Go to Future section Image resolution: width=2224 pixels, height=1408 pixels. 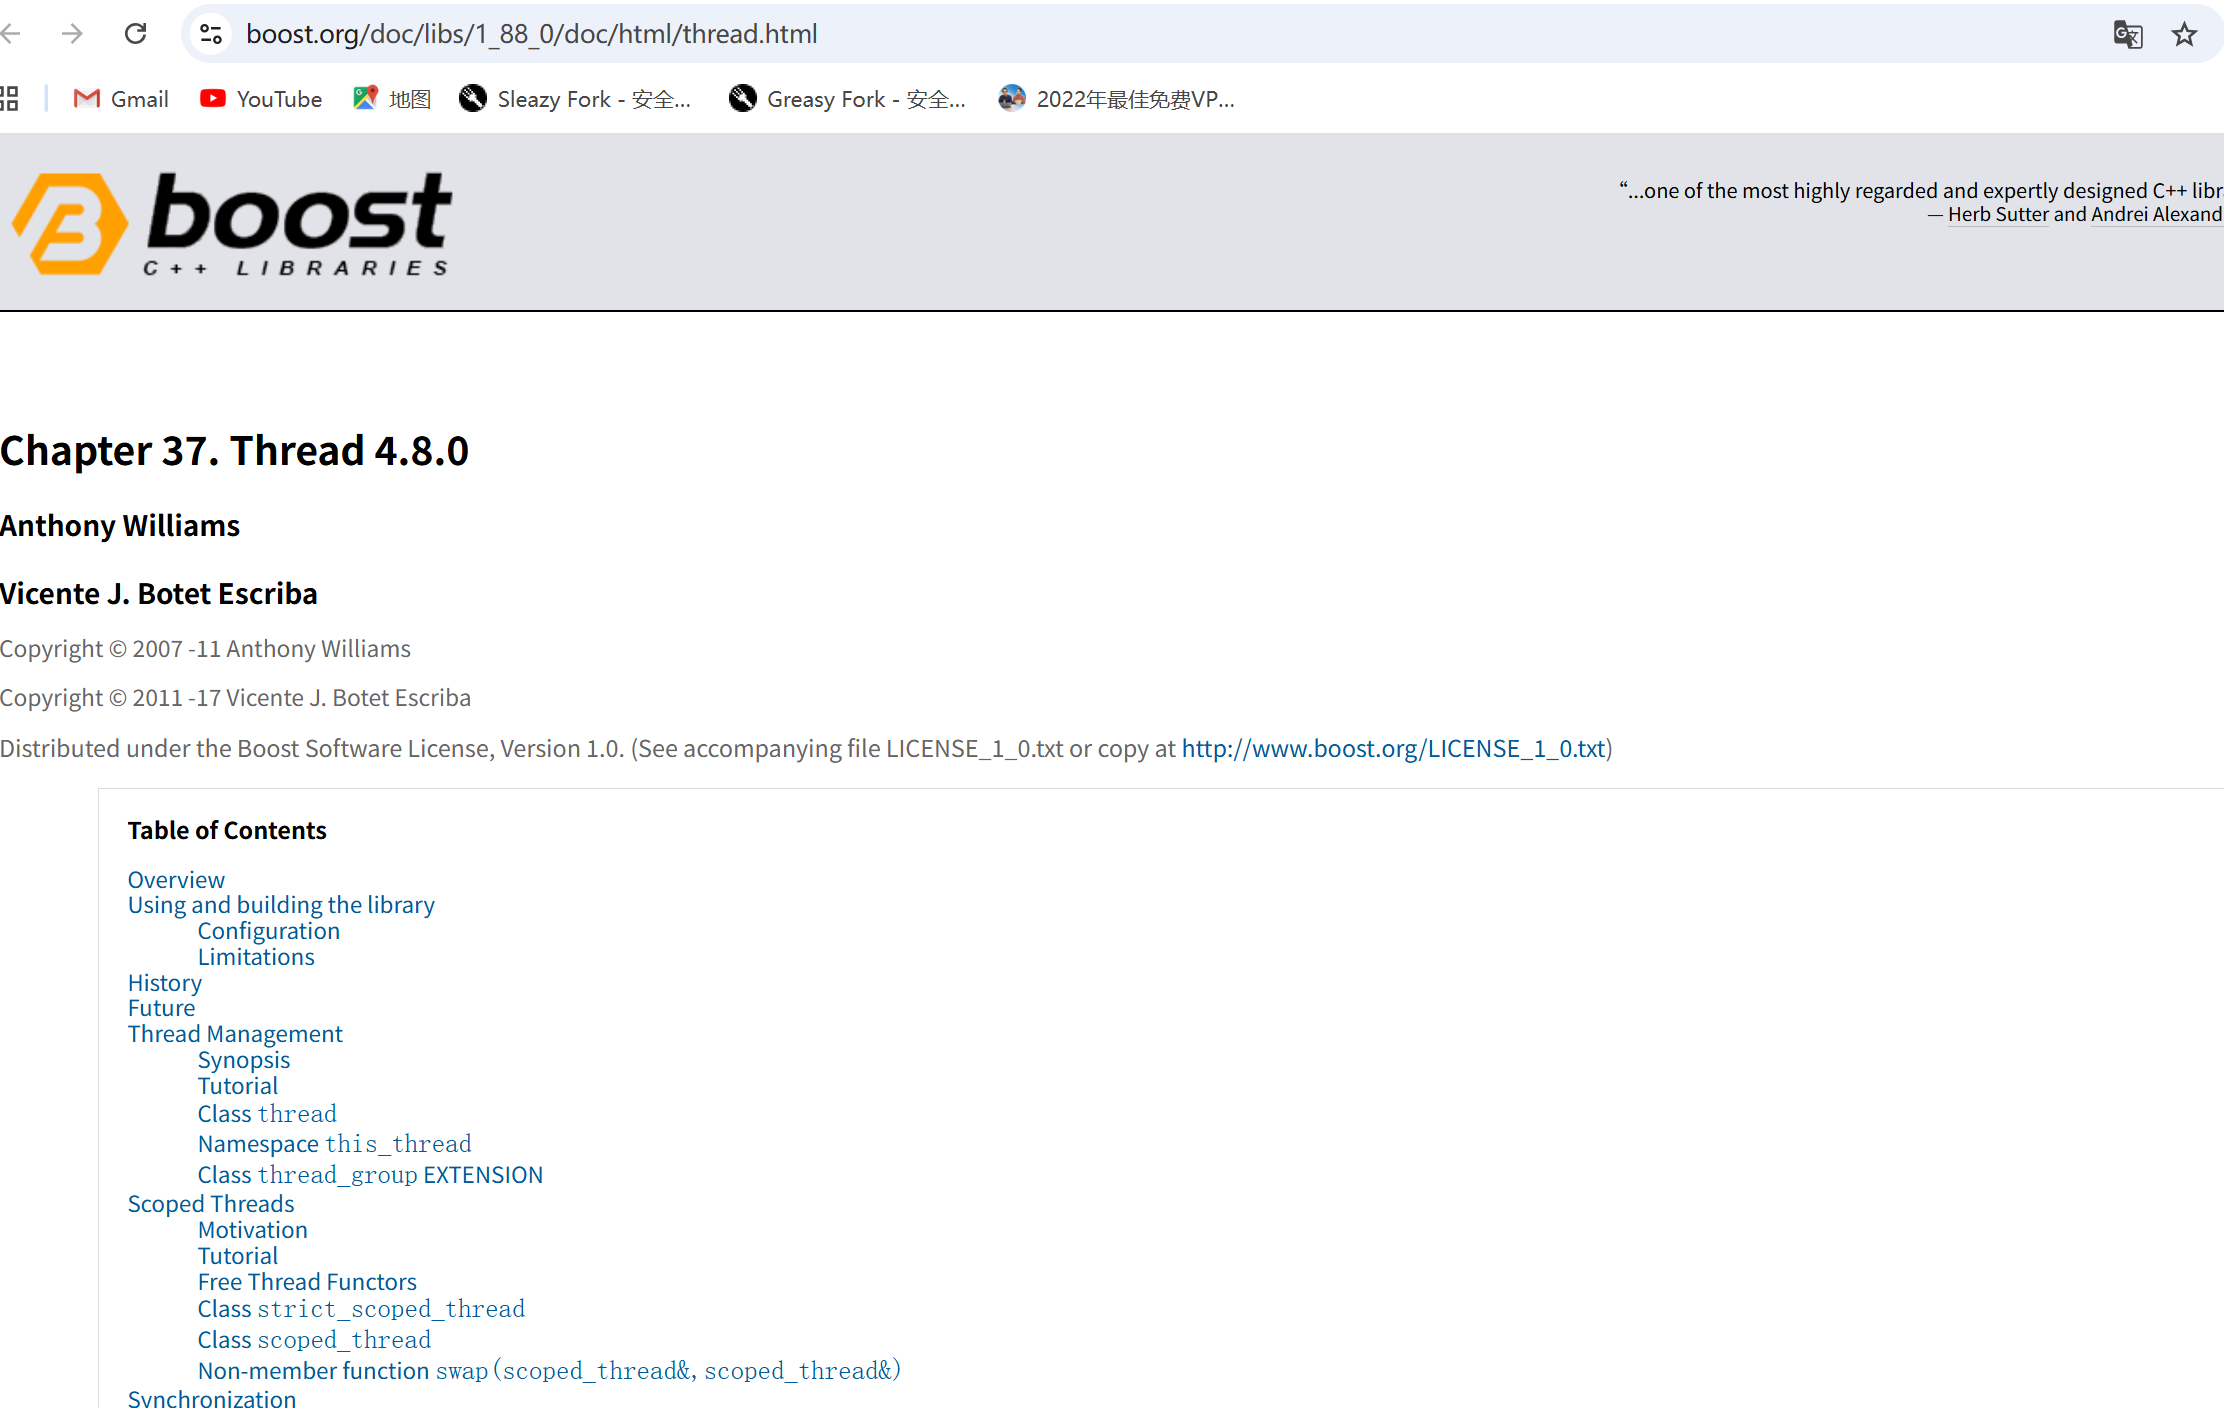point(161,1008)
